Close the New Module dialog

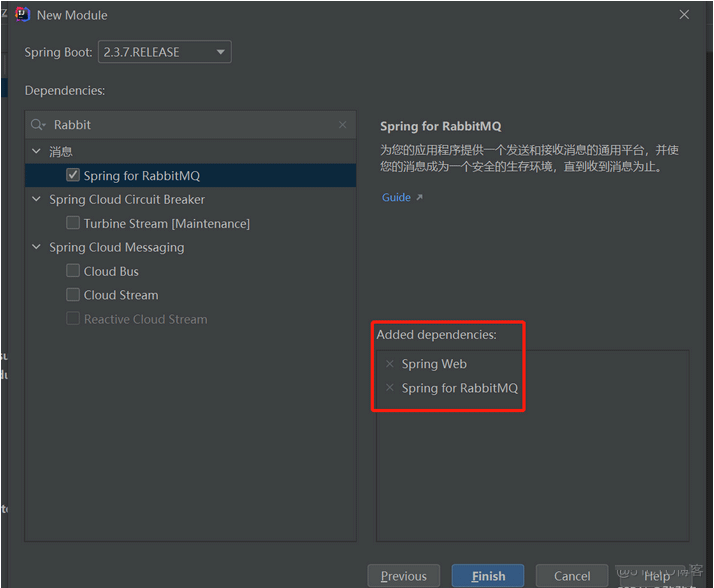coord(684,15)
